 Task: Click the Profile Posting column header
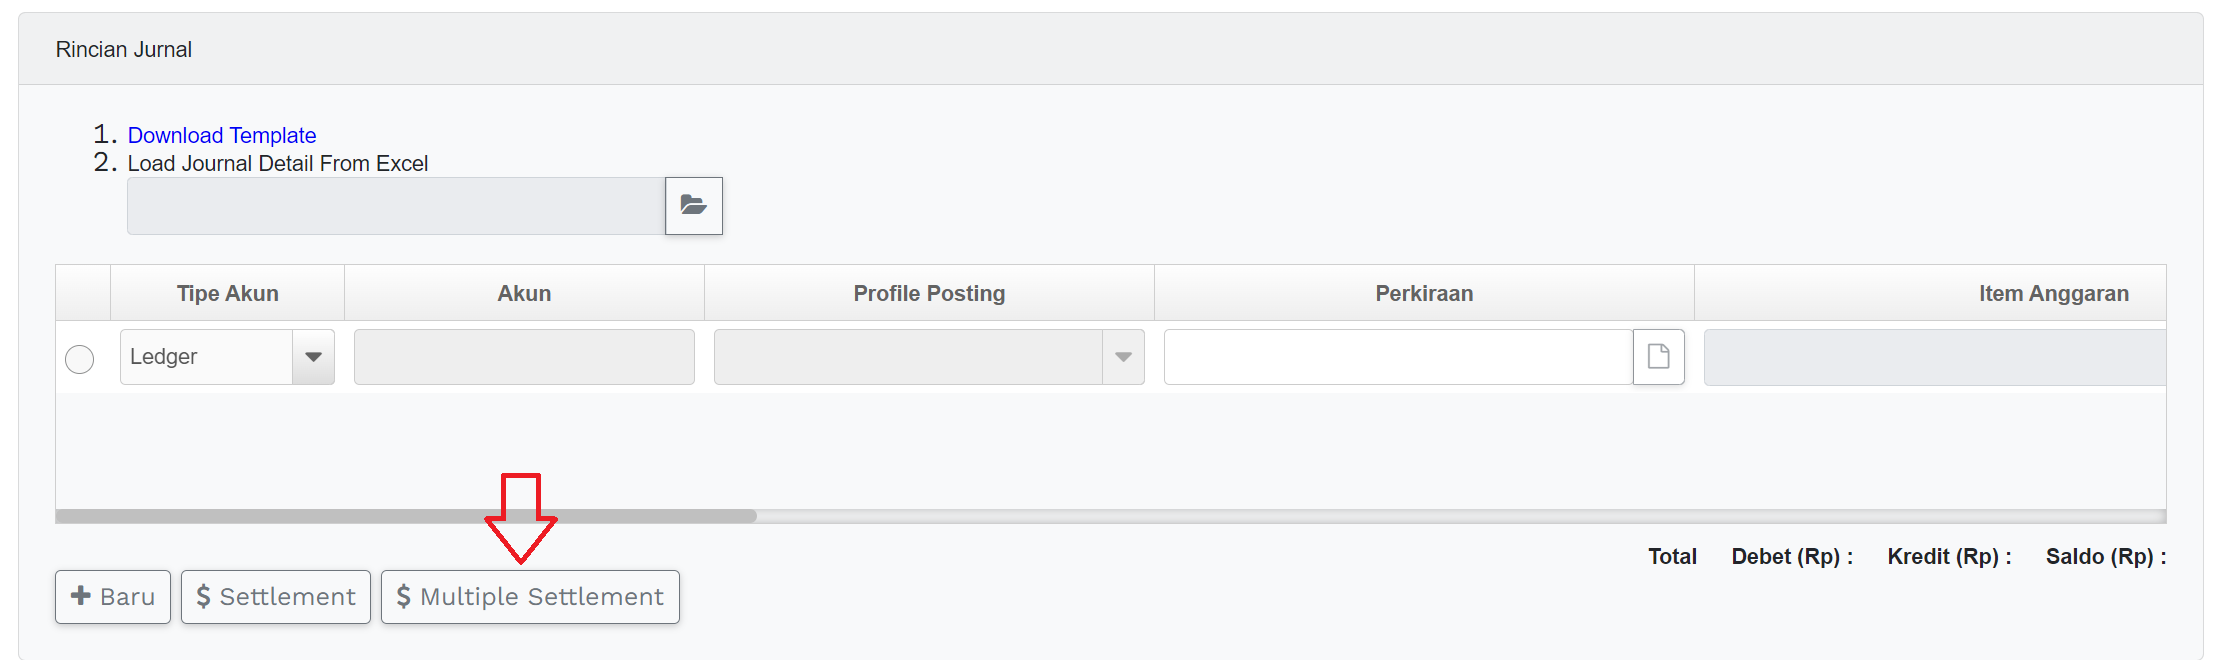click(x=929, y=293)
